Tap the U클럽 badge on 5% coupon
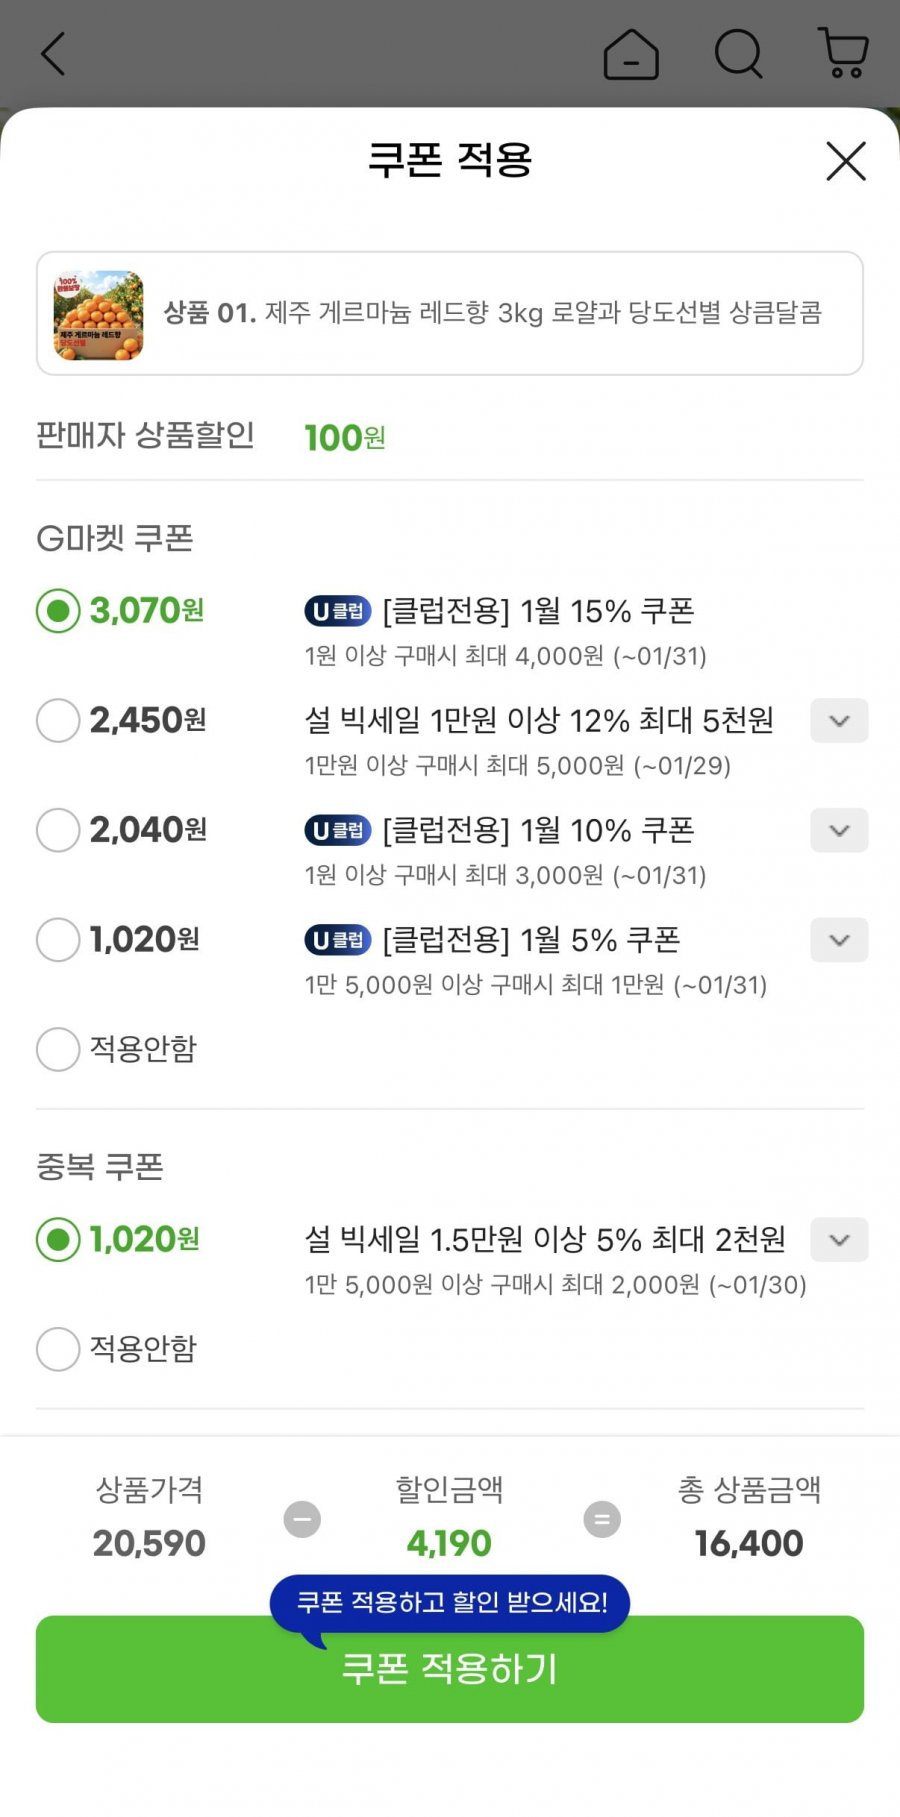This screenshot has width=900, height=1817. [338, 940]
